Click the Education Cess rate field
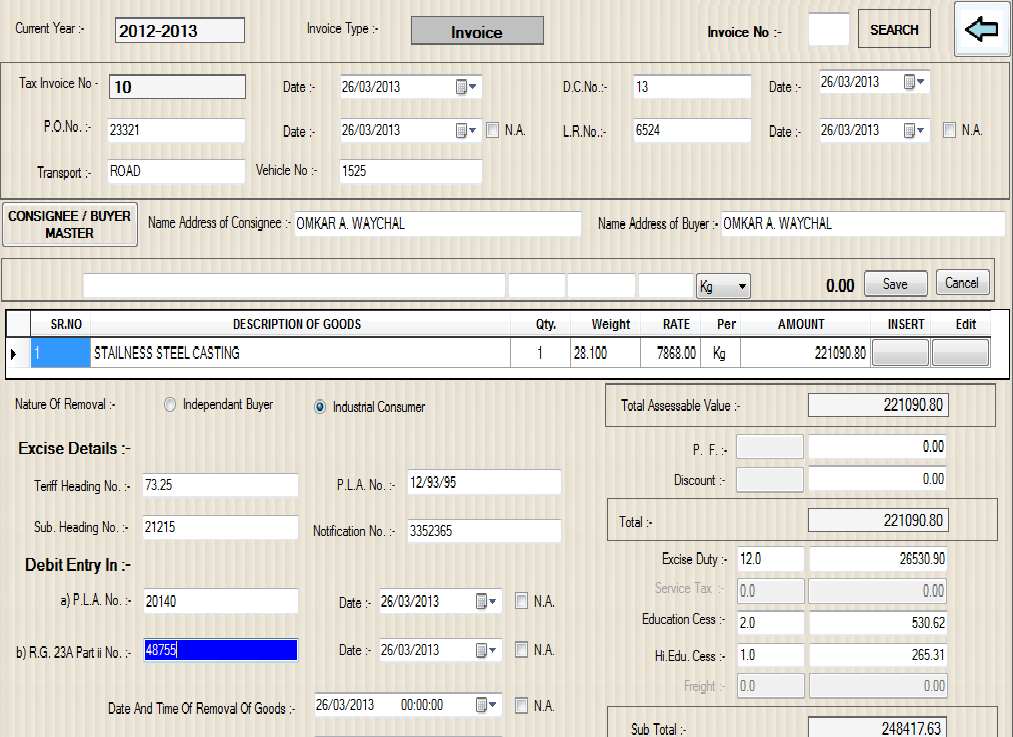Viewport: 1013px width, 737px height. point(771,623)
